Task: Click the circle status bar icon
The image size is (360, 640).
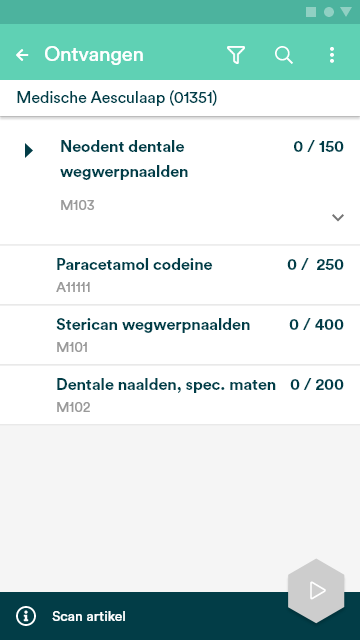Action: (x=329, y=12)
